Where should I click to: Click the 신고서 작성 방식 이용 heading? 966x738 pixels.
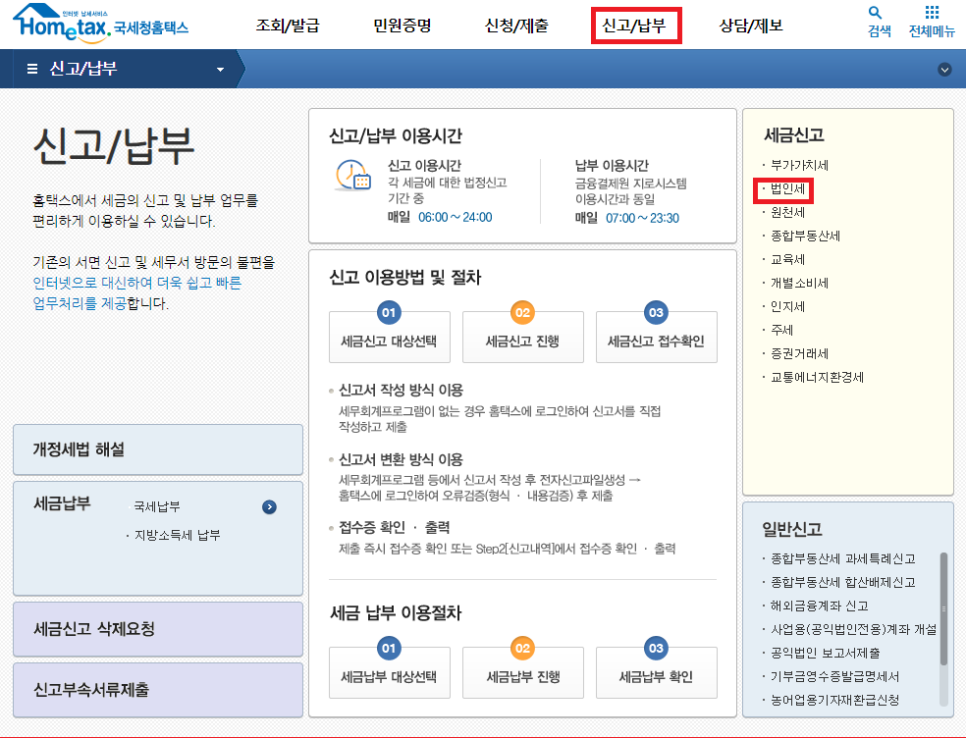[400, 390]
